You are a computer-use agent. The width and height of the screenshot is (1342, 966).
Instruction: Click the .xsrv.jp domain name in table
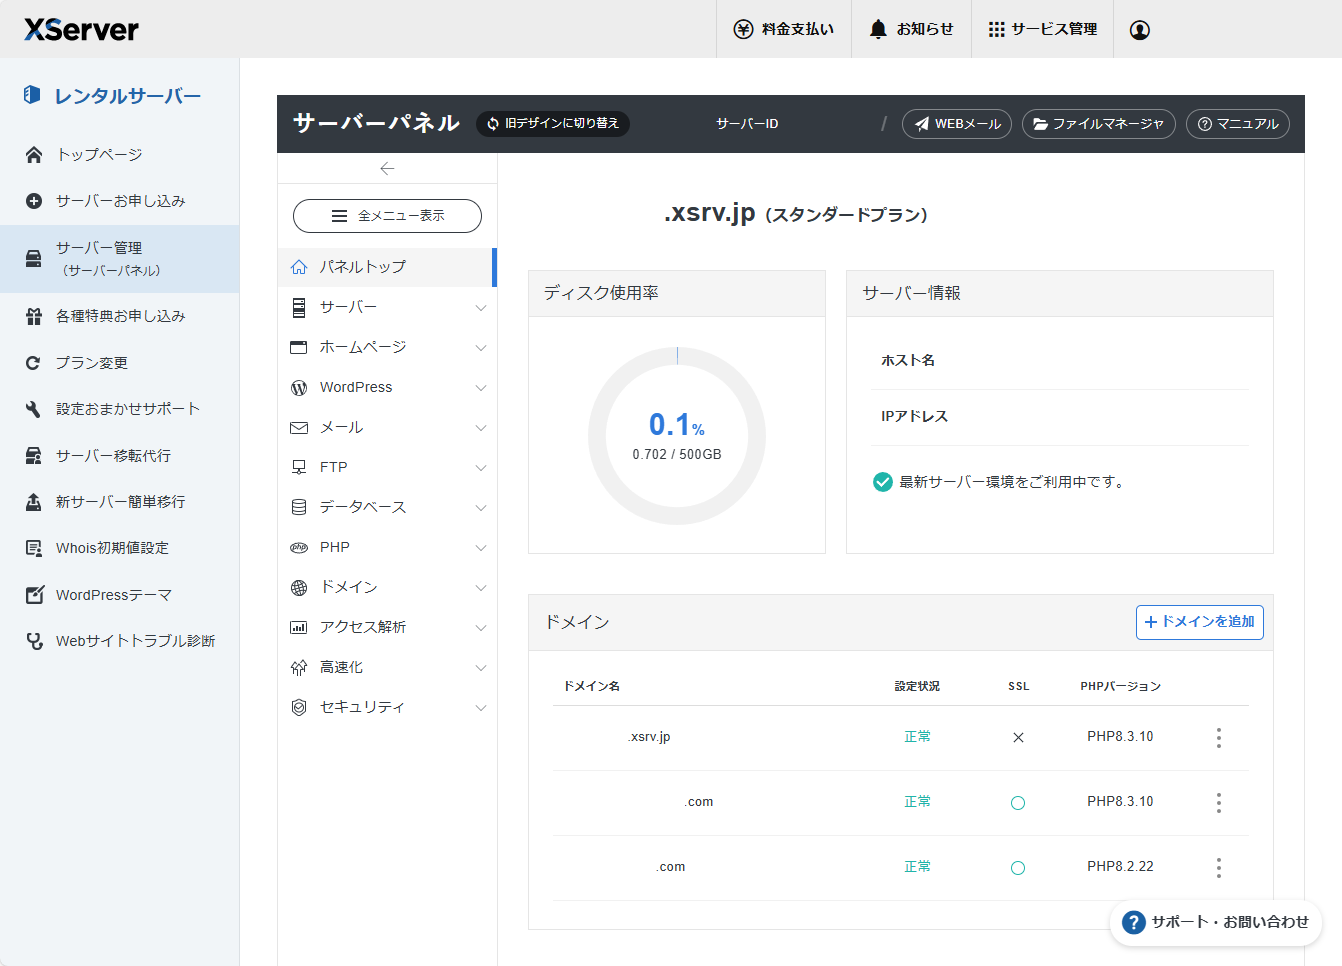click(648, 737)
